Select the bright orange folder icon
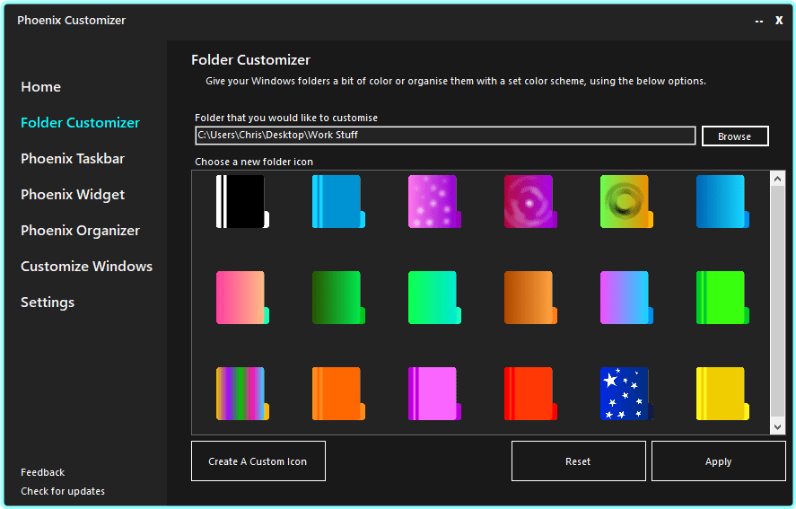The height and width of the screenshot is (509, 796). tap(337, 393)
